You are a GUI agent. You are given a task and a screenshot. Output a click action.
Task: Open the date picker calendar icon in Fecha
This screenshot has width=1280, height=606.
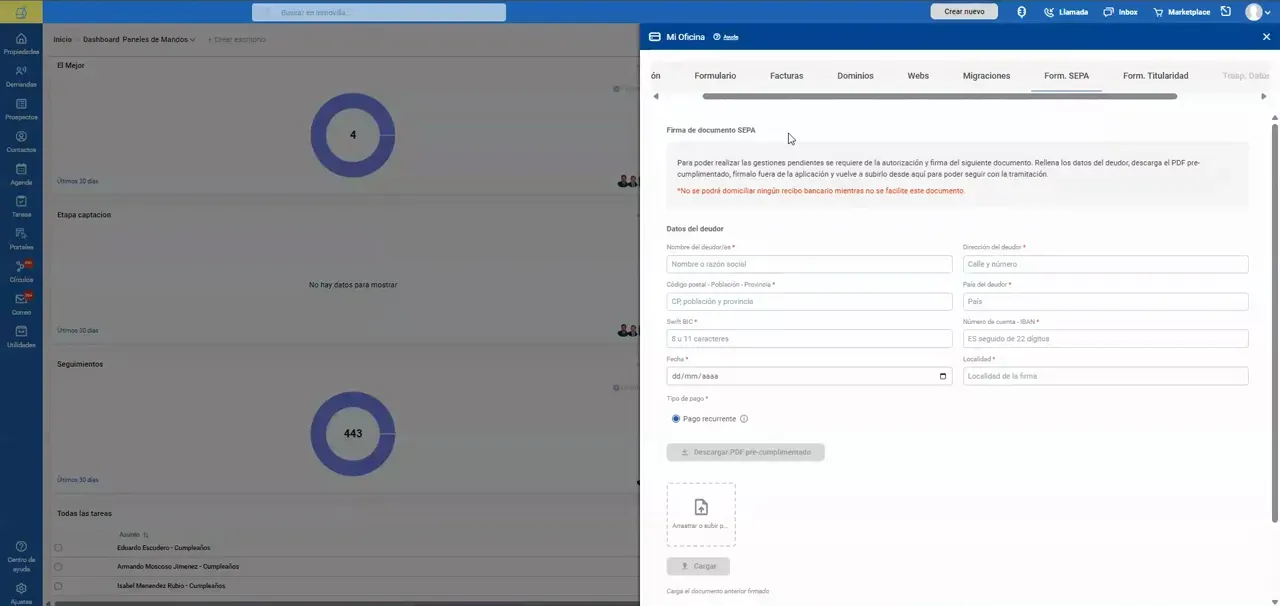click(x=942, y=376)
